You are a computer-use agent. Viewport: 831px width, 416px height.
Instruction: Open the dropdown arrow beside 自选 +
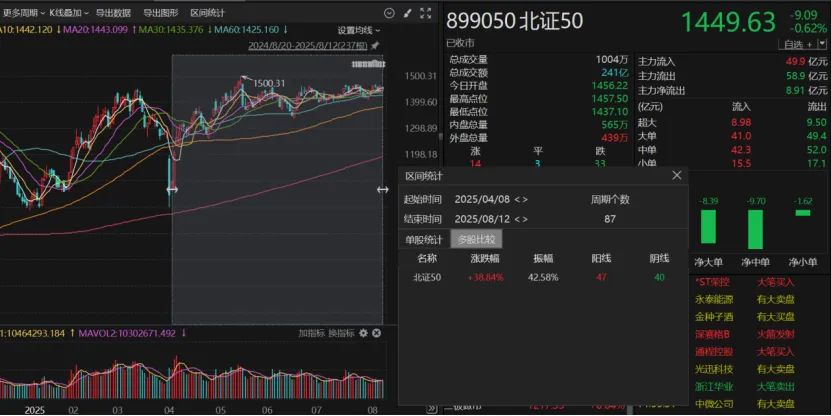click(x=822, y=44)
